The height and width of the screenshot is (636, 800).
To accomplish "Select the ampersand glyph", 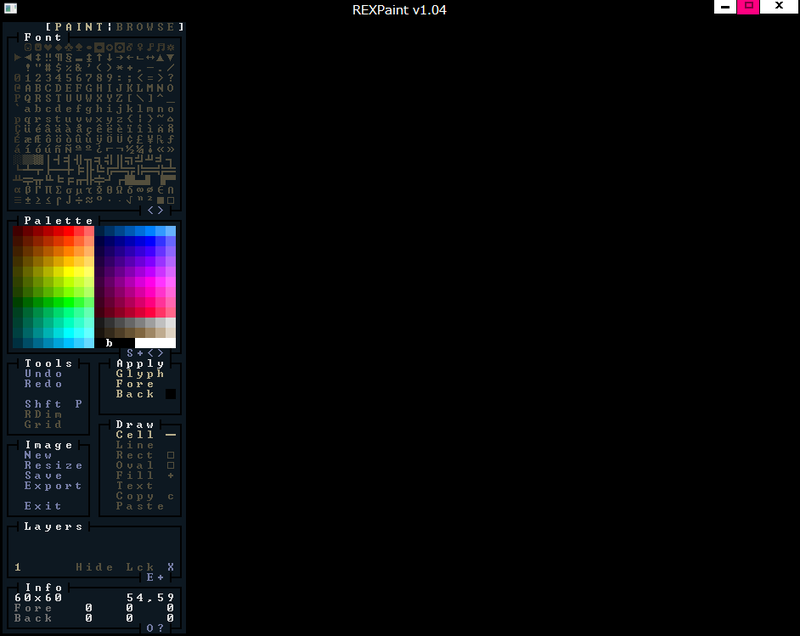I will 79,68.
